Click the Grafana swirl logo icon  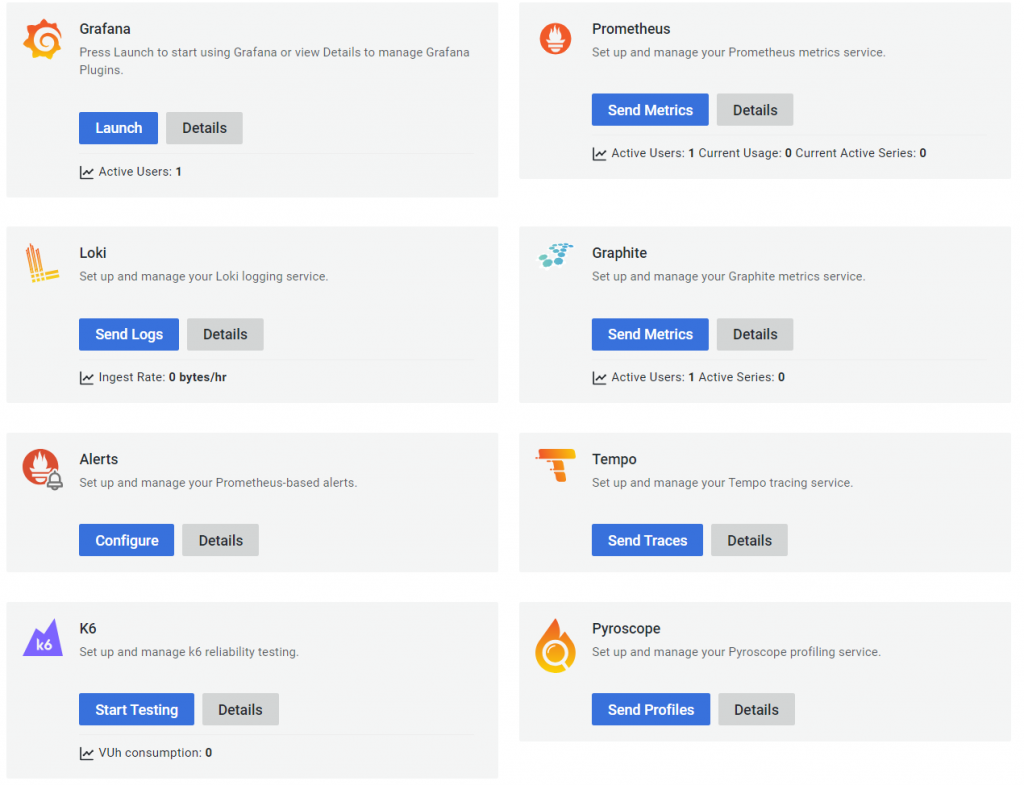43,39
